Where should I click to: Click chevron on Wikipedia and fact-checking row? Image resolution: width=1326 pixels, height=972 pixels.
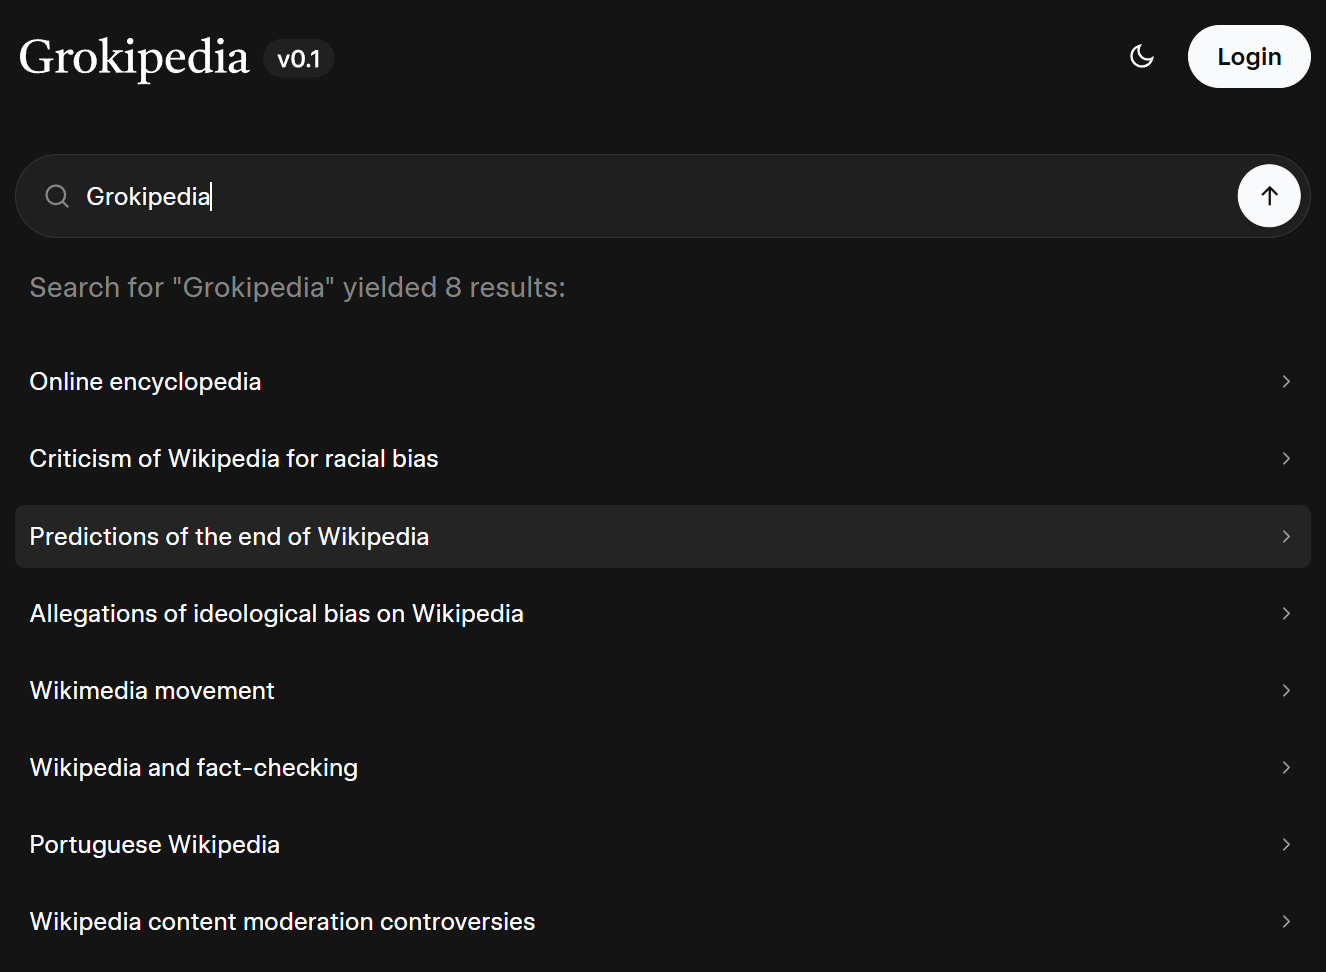pyautogui.click(x=1286, y=768)
